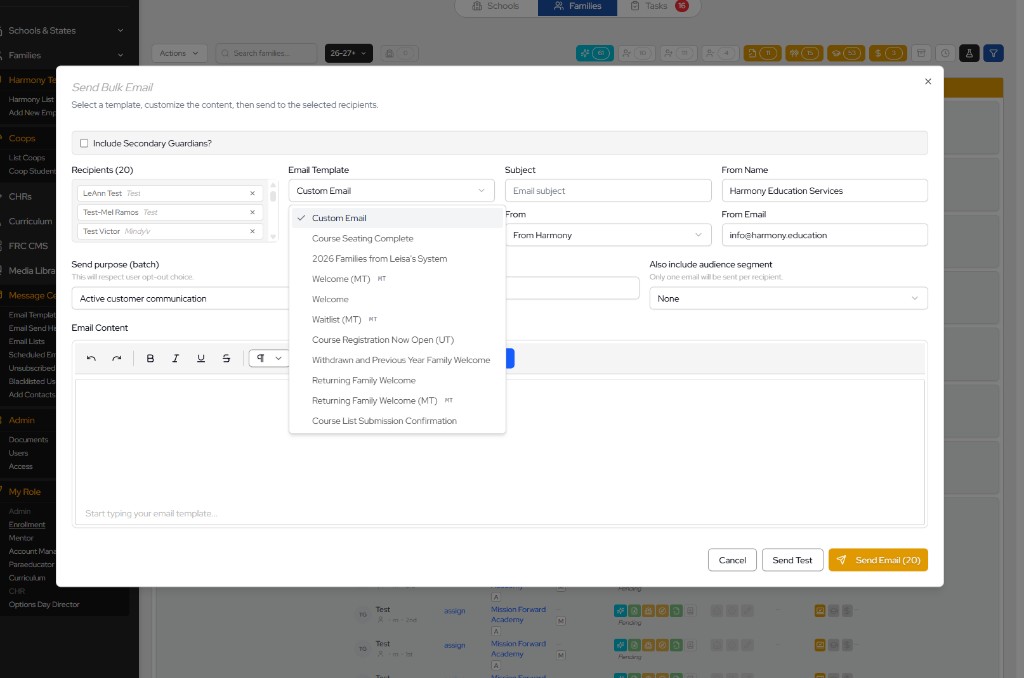Close the Send Bulk Email dialog

point(928,82)
